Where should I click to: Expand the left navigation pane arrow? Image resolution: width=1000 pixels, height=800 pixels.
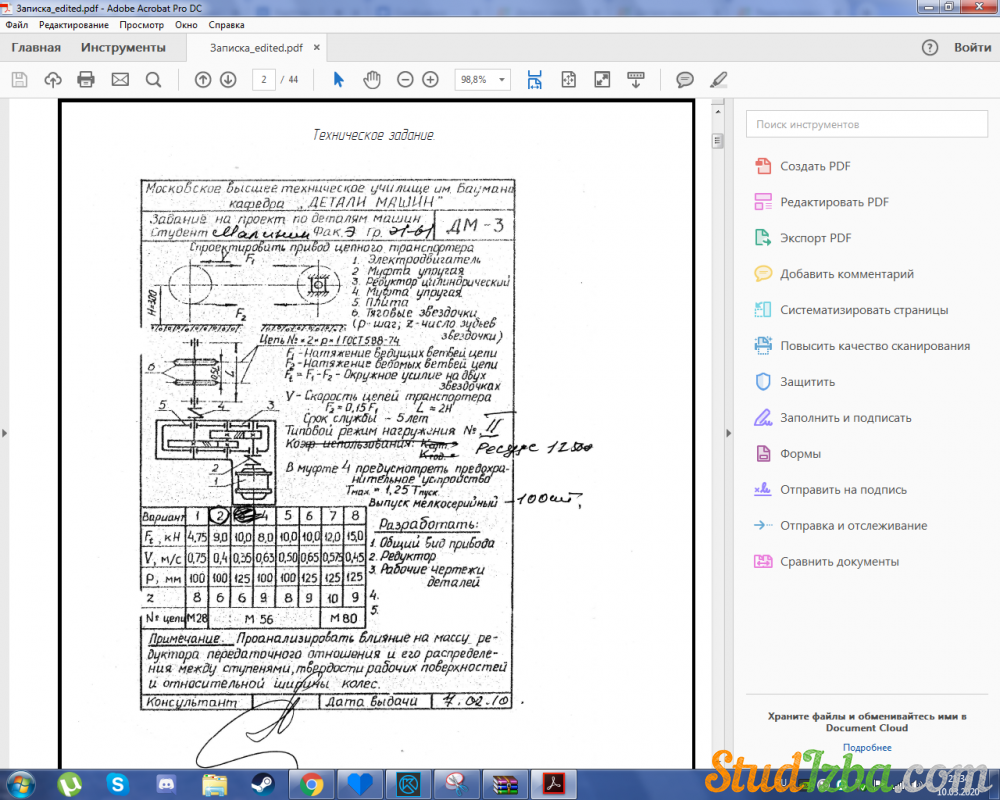5,432
